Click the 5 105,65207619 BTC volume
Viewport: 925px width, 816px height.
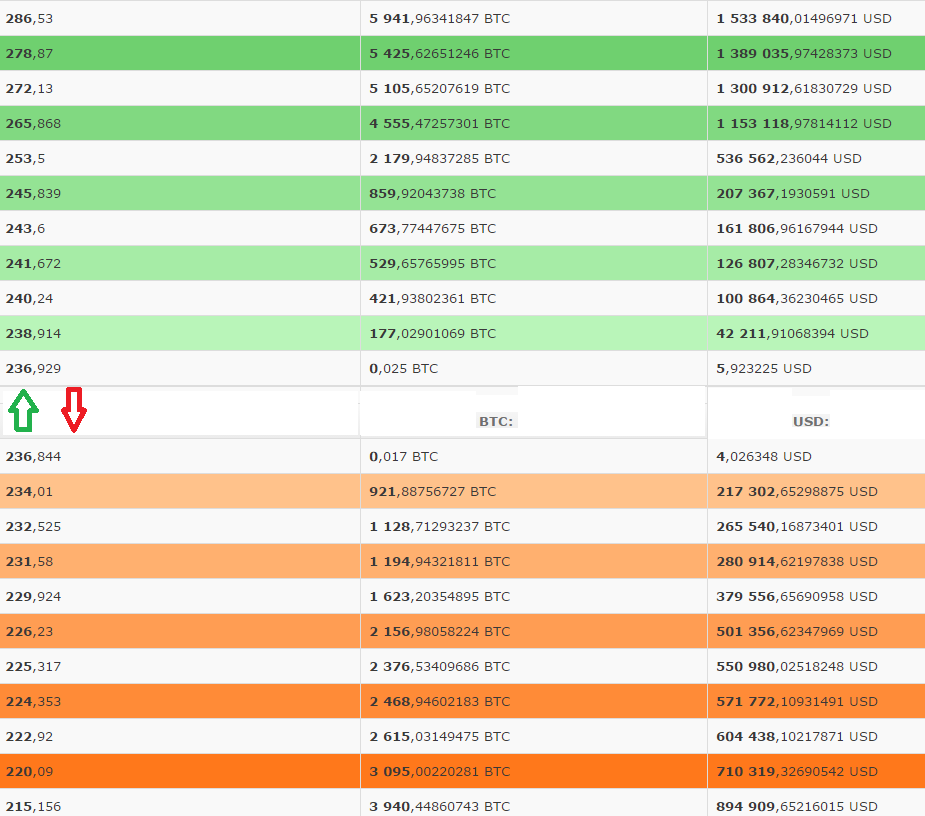point(439,89)
